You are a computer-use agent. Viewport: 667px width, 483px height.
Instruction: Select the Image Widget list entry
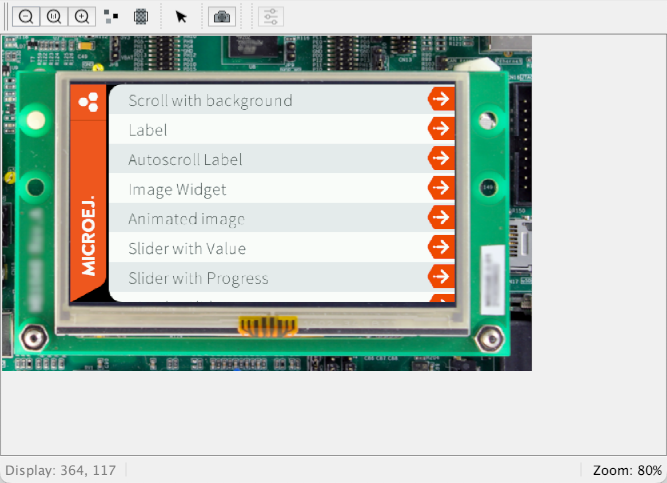[177, 189]
